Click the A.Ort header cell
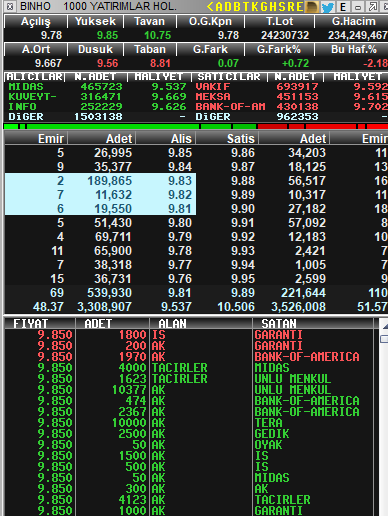388x516 pixels. point(35,49)
